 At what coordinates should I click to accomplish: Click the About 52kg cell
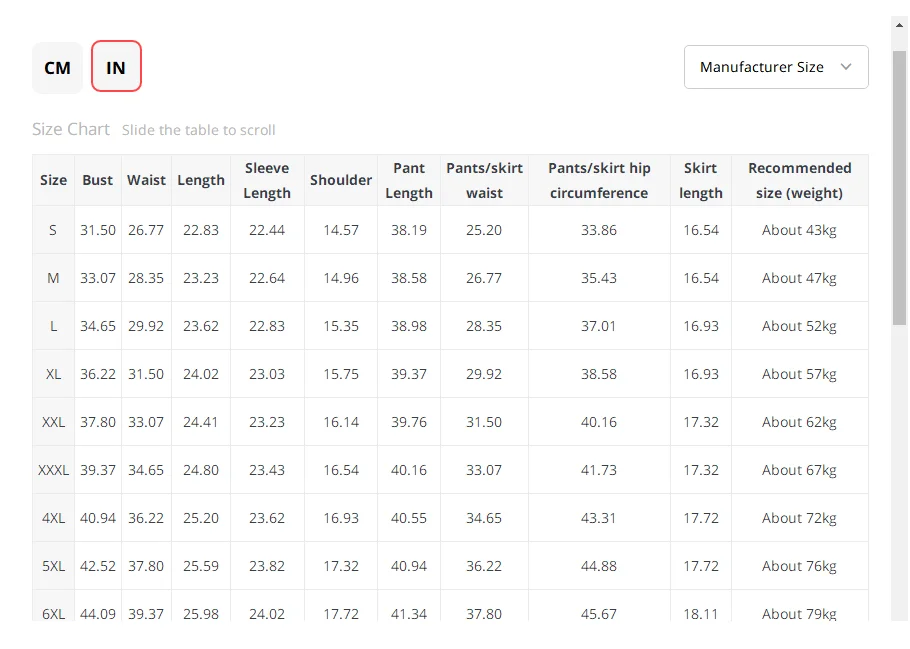click(x=799, y=326)
